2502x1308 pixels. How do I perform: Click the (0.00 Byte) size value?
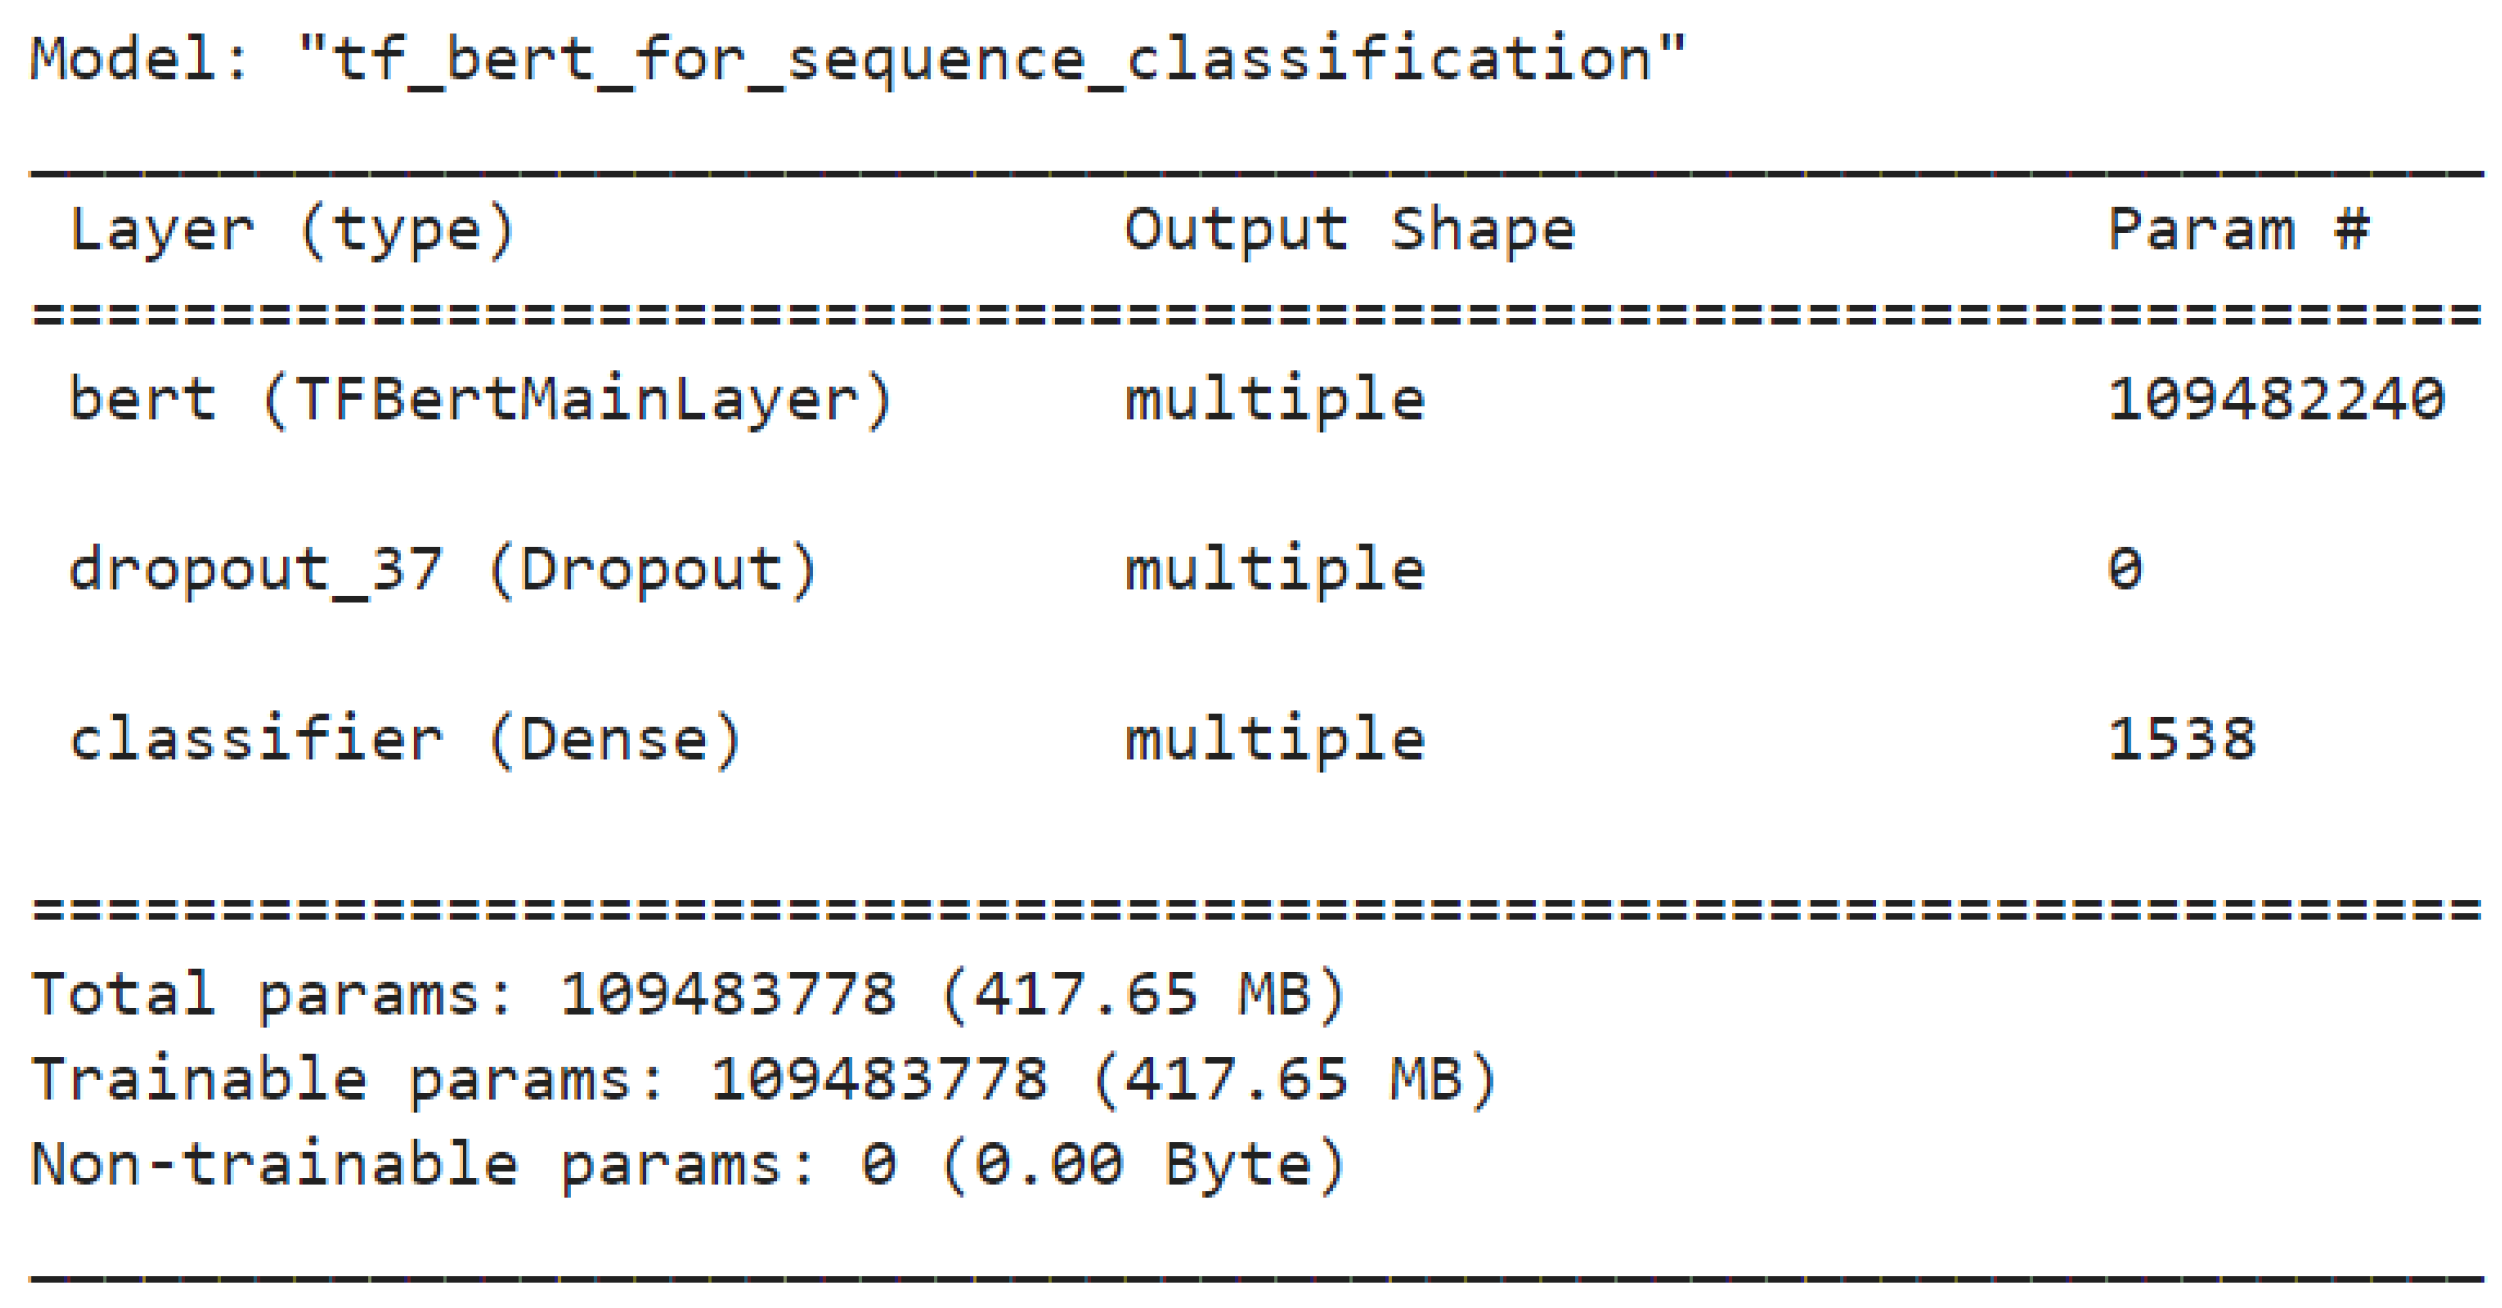point(1143,1166)
